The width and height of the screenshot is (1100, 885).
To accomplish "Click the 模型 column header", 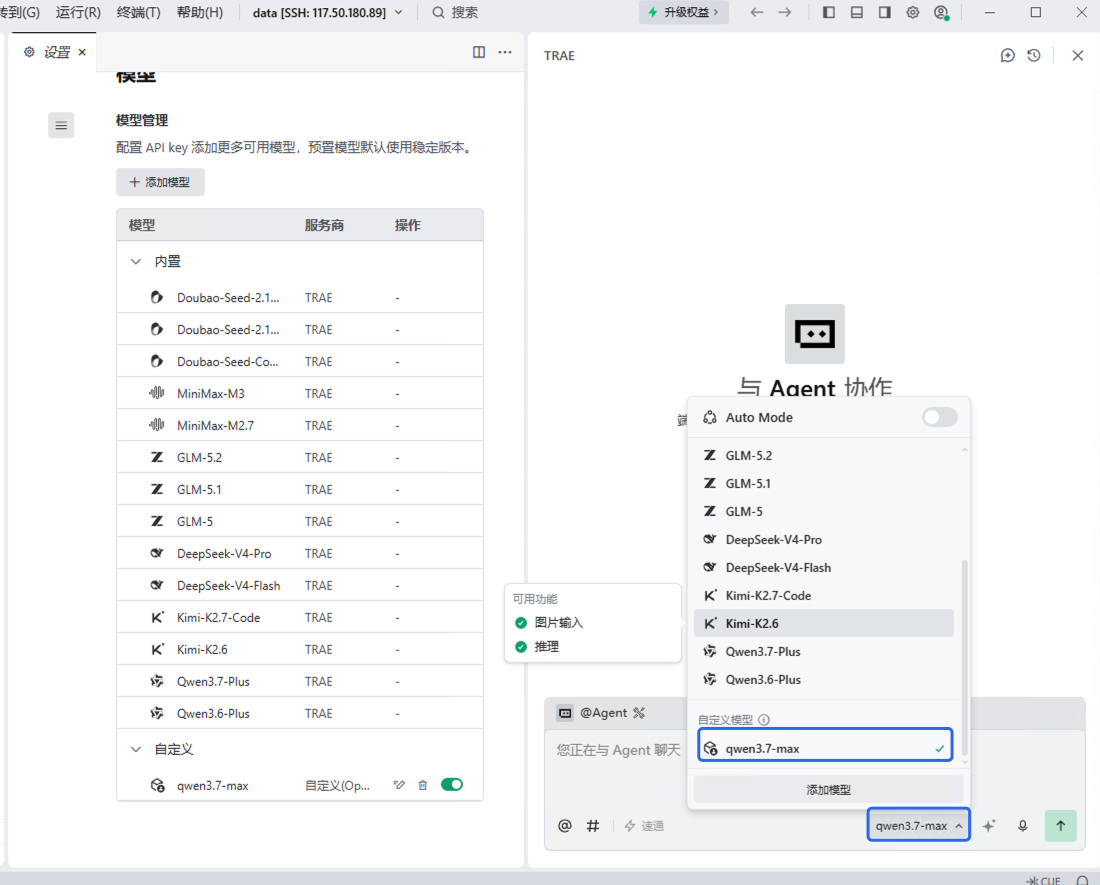I will pos(142,225).
